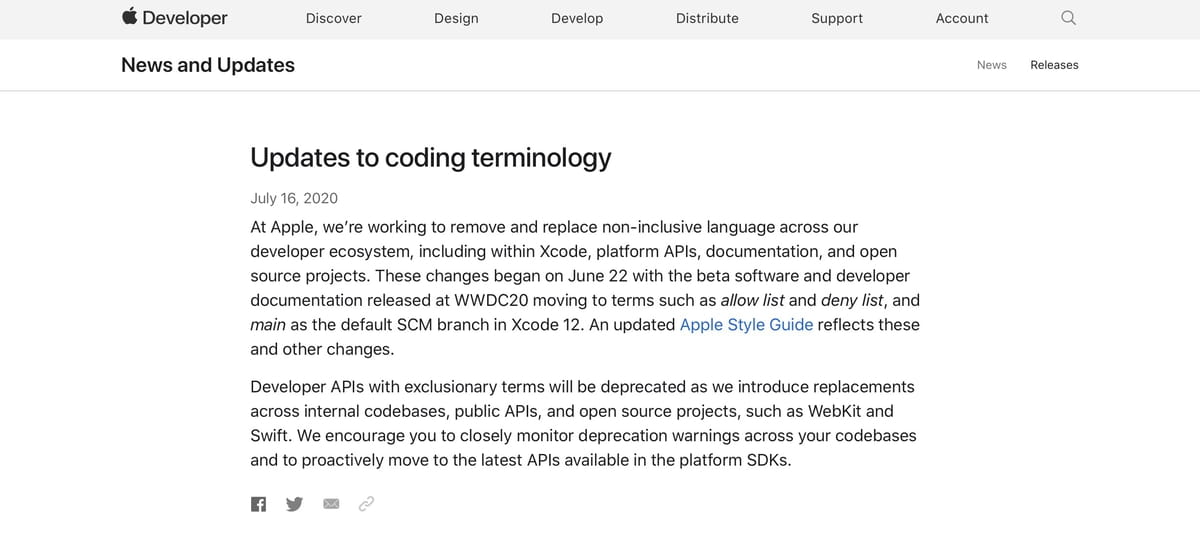1200x537 pixels.
Task: Click the italic allow list term
Action: tap(752, 300)
